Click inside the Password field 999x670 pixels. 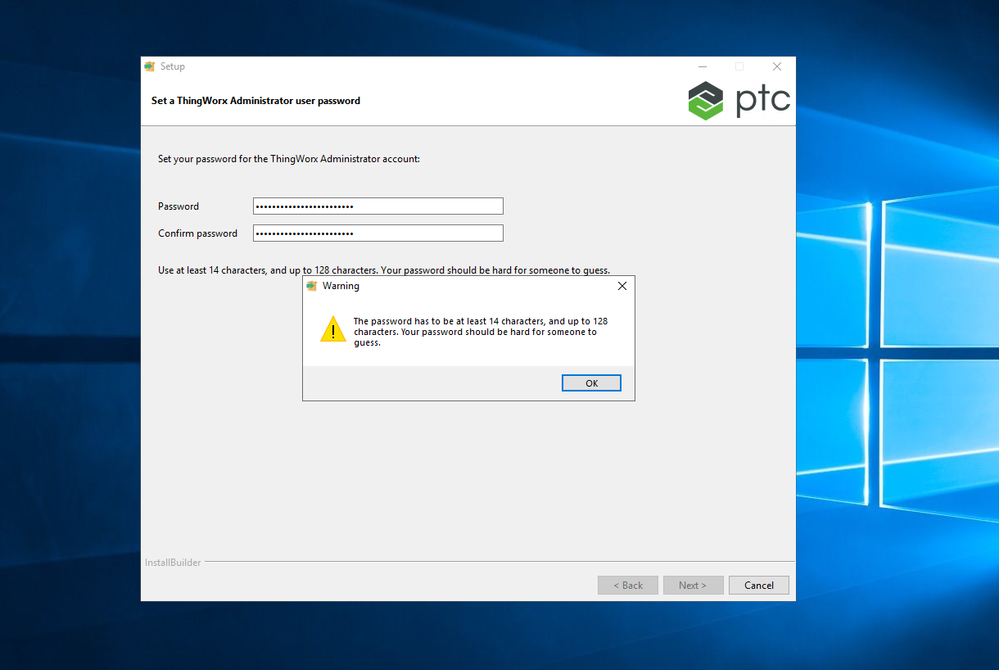377,206
